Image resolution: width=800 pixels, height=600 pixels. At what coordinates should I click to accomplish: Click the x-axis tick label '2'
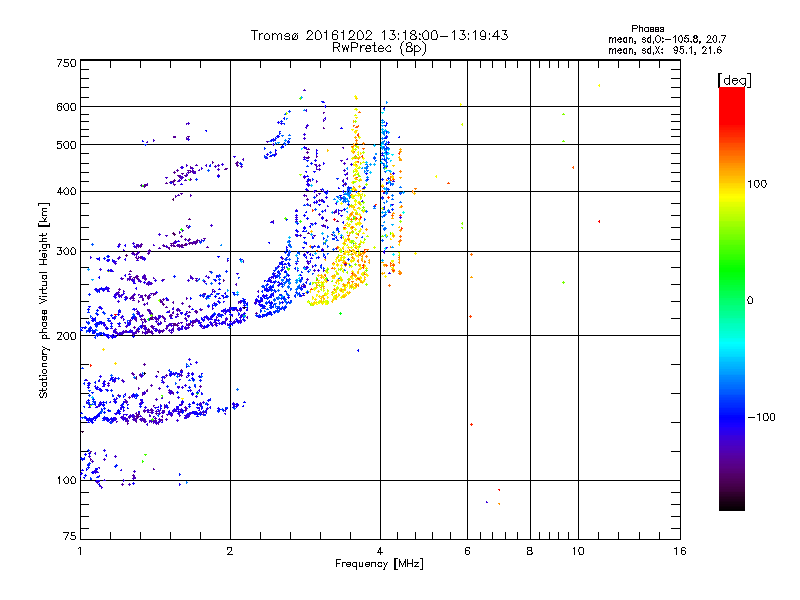(x=230, y=551)
